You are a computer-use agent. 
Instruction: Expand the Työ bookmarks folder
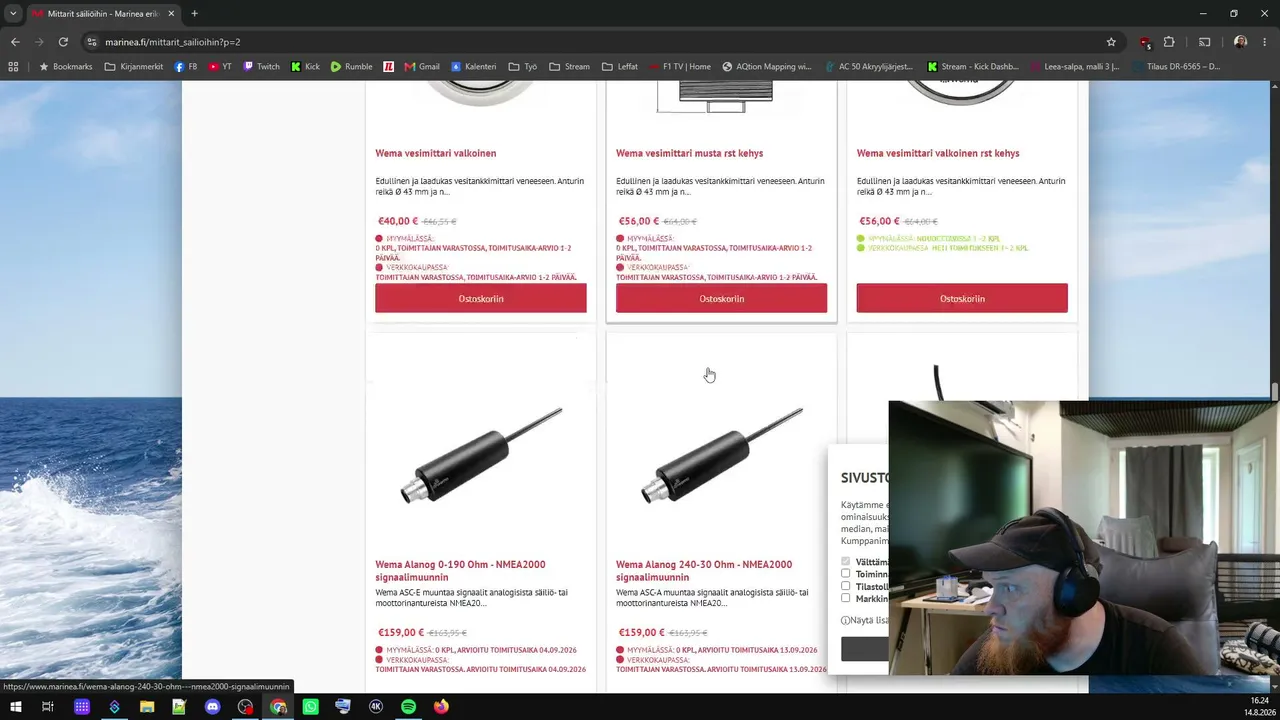point(522,67)
